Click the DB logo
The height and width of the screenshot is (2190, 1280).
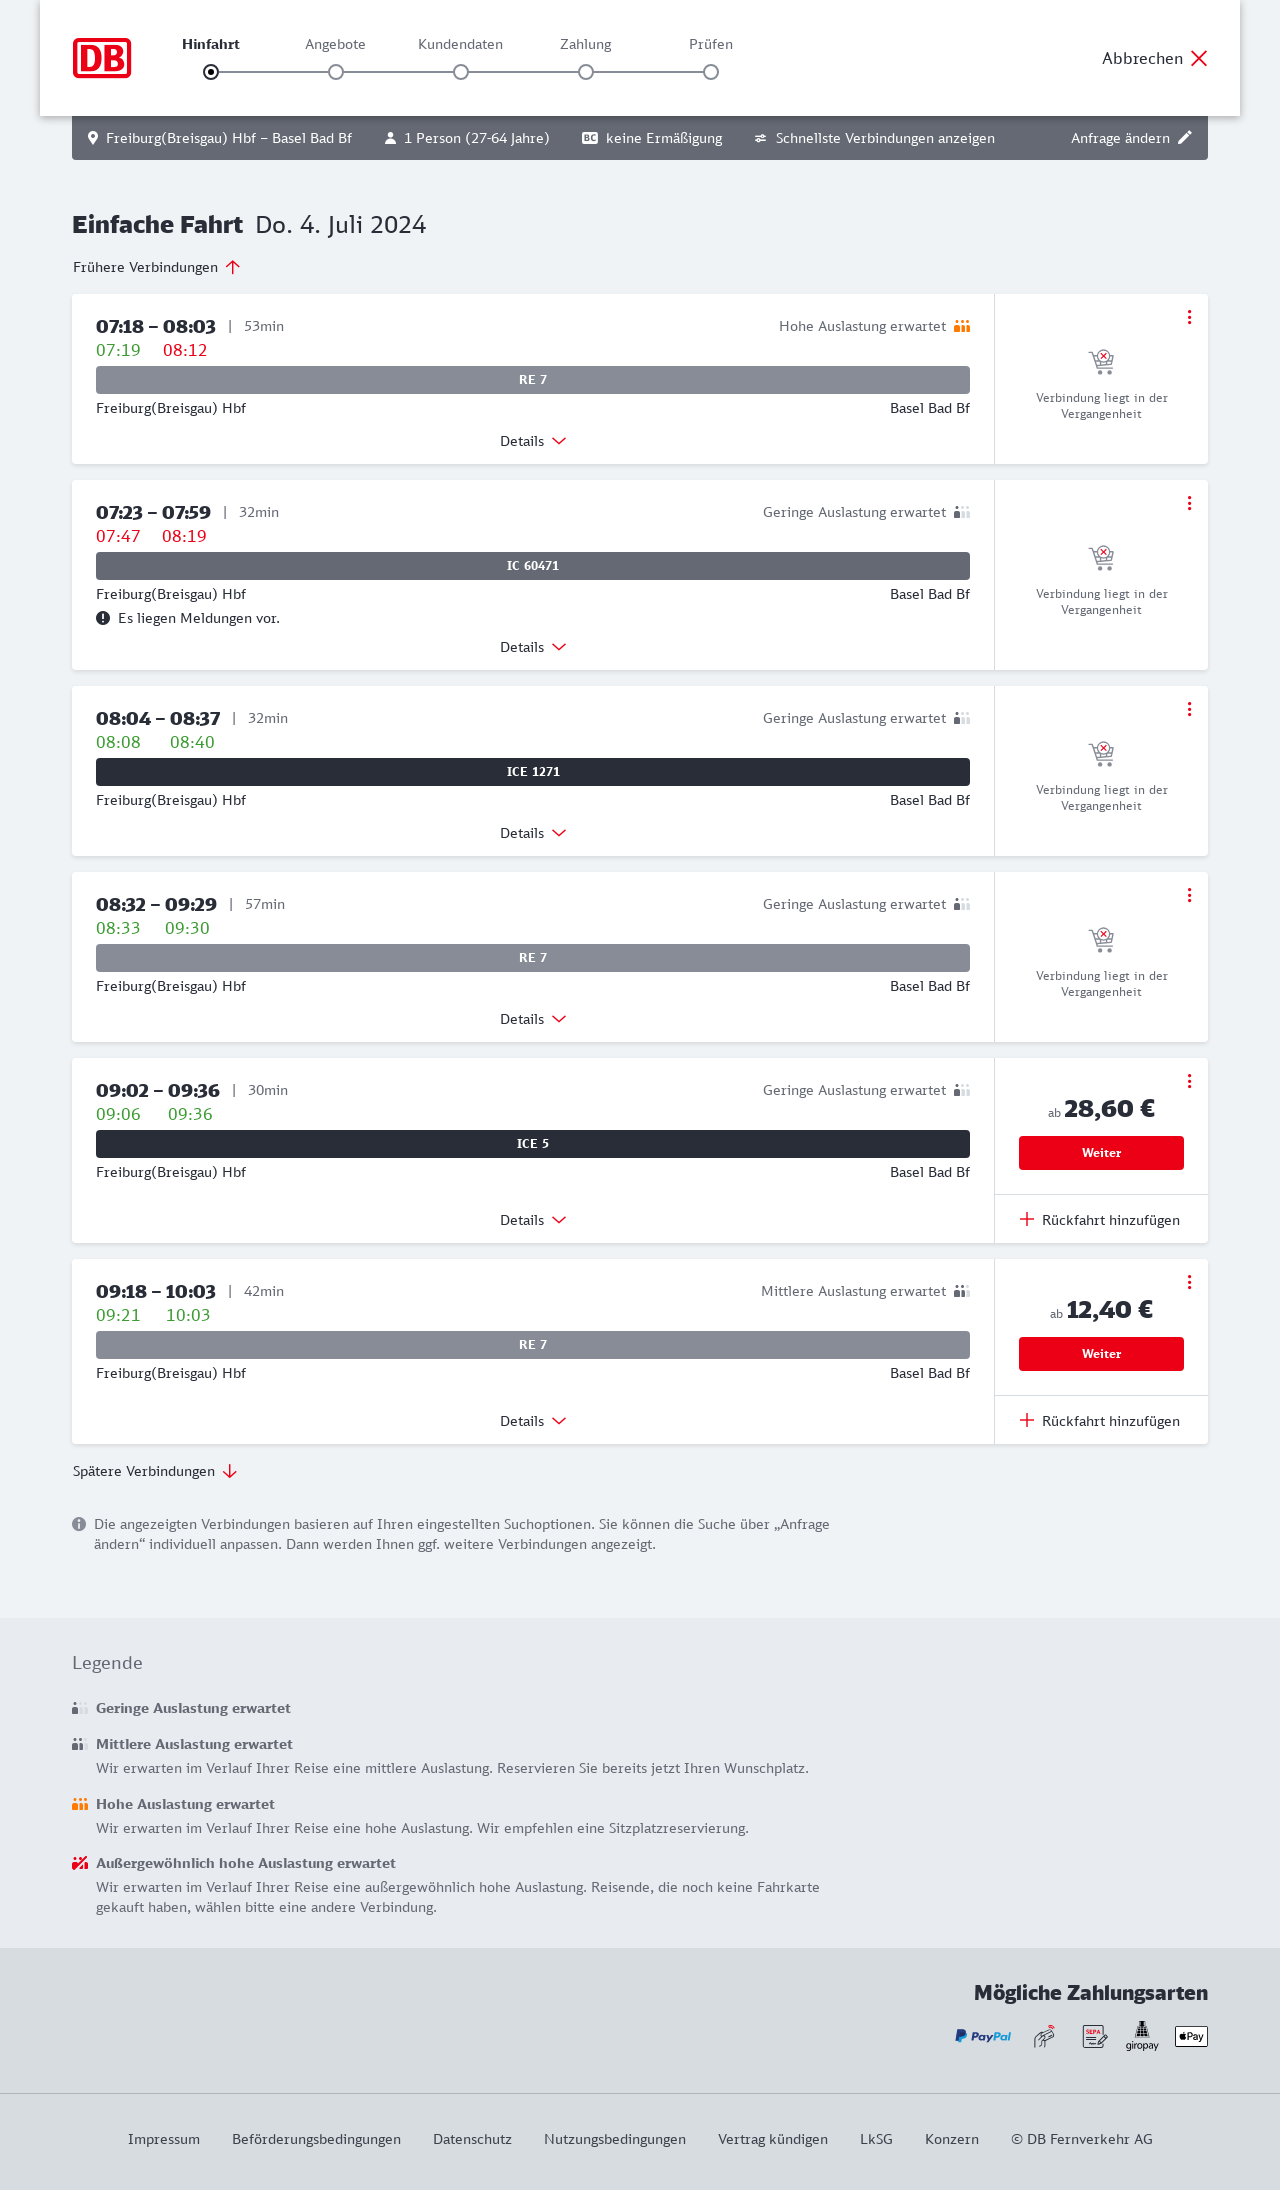[102, 58]
